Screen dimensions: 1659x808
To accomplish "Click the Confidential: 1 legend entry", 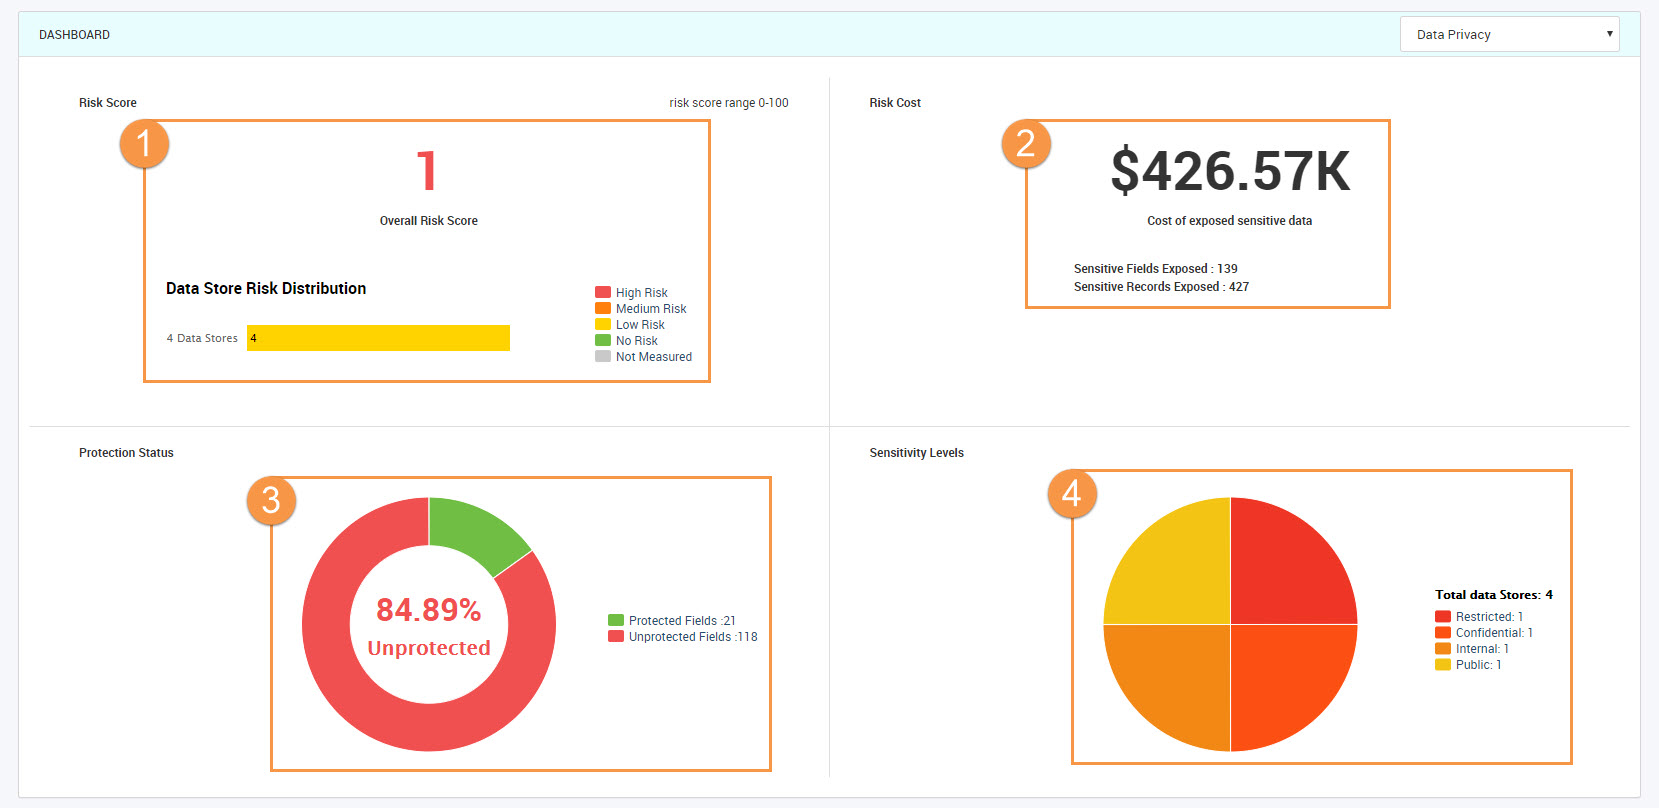I will 1484,633.
